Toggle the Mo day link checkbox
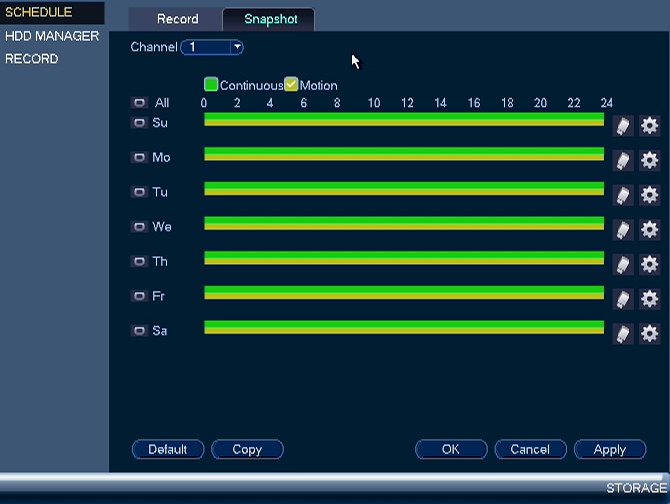The width and height of the screenshot is (670, 504). tap(139, 158)
